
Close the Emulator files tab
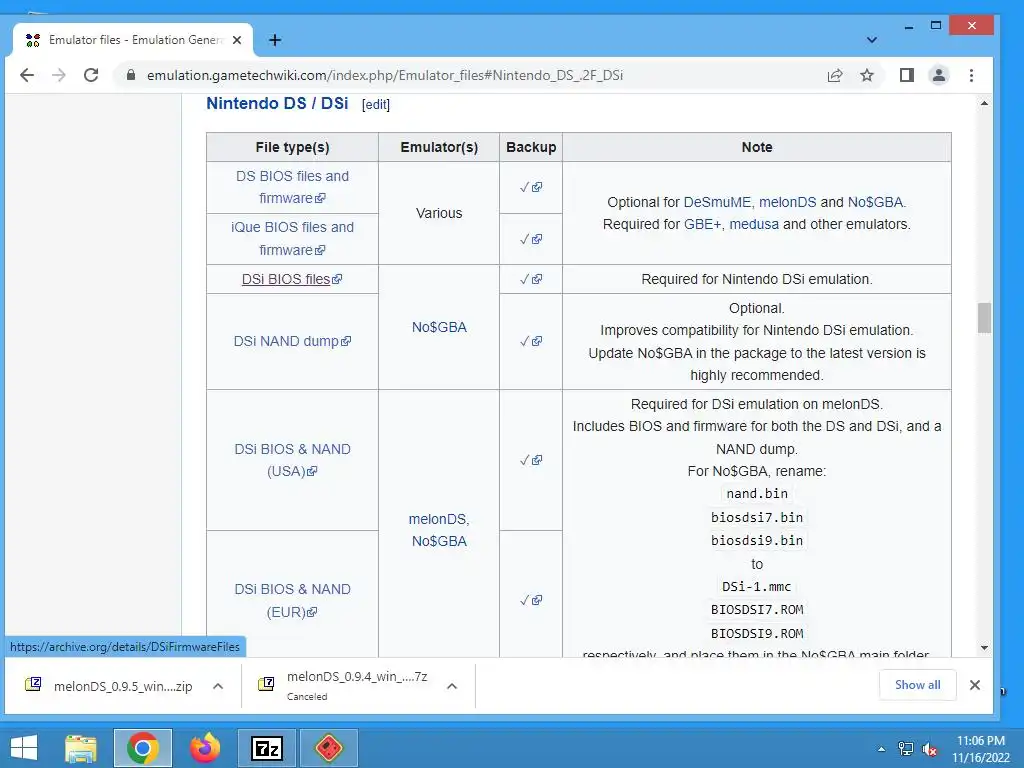click(x=237, y=40)
